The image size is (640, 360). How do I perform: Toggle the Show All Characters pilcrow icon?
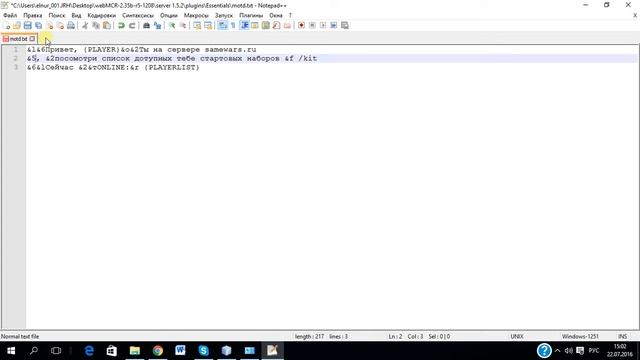click(233, 25)
